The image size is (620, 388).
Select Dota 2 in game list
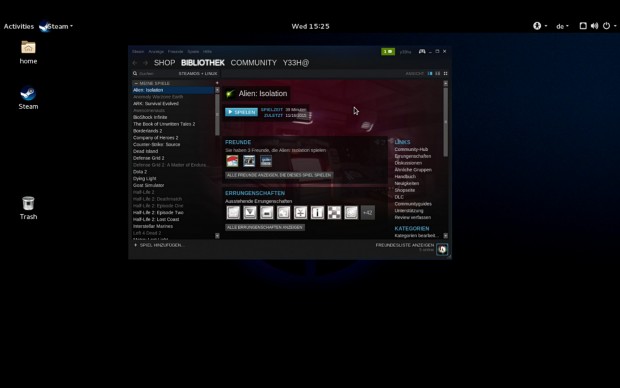pyautogui.click(x=140, y=172)
